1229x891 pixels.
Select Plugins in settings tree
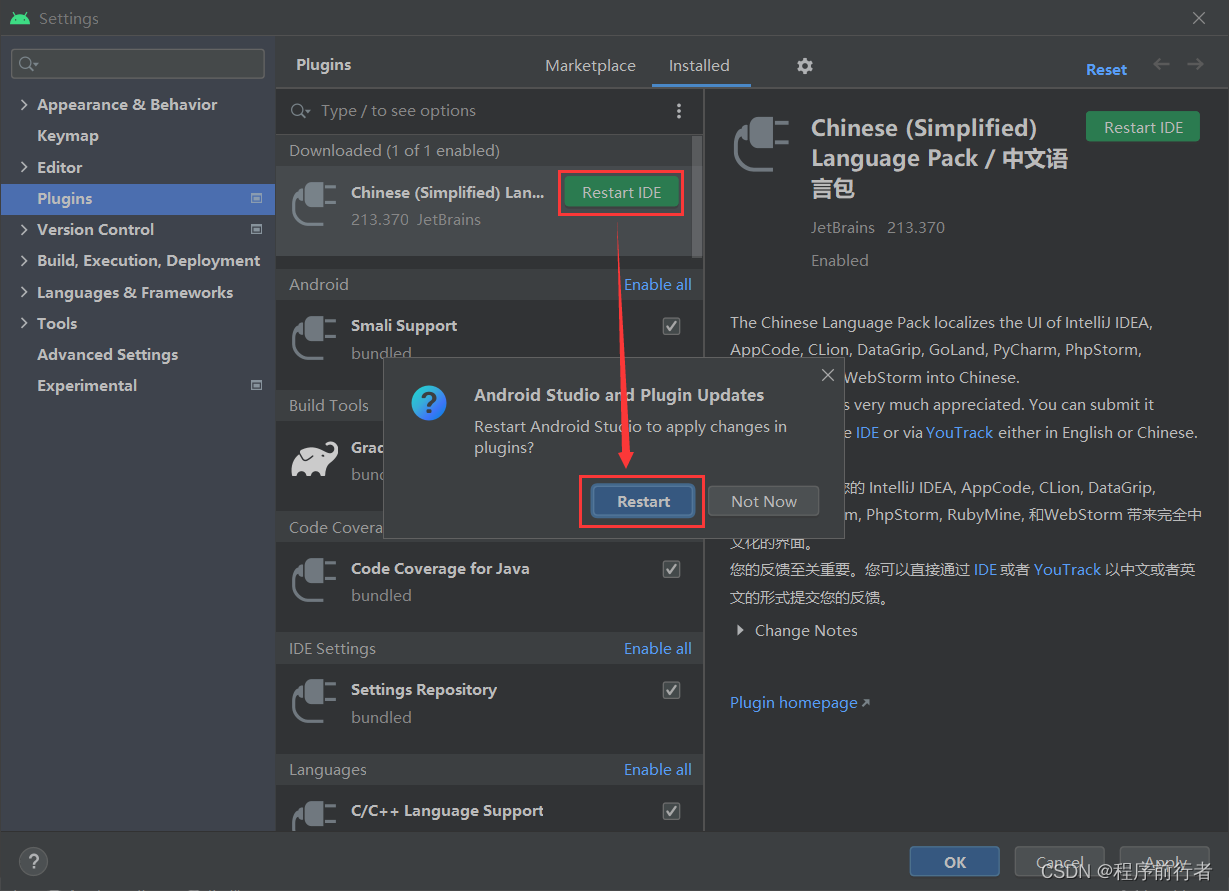click(137, 198)
